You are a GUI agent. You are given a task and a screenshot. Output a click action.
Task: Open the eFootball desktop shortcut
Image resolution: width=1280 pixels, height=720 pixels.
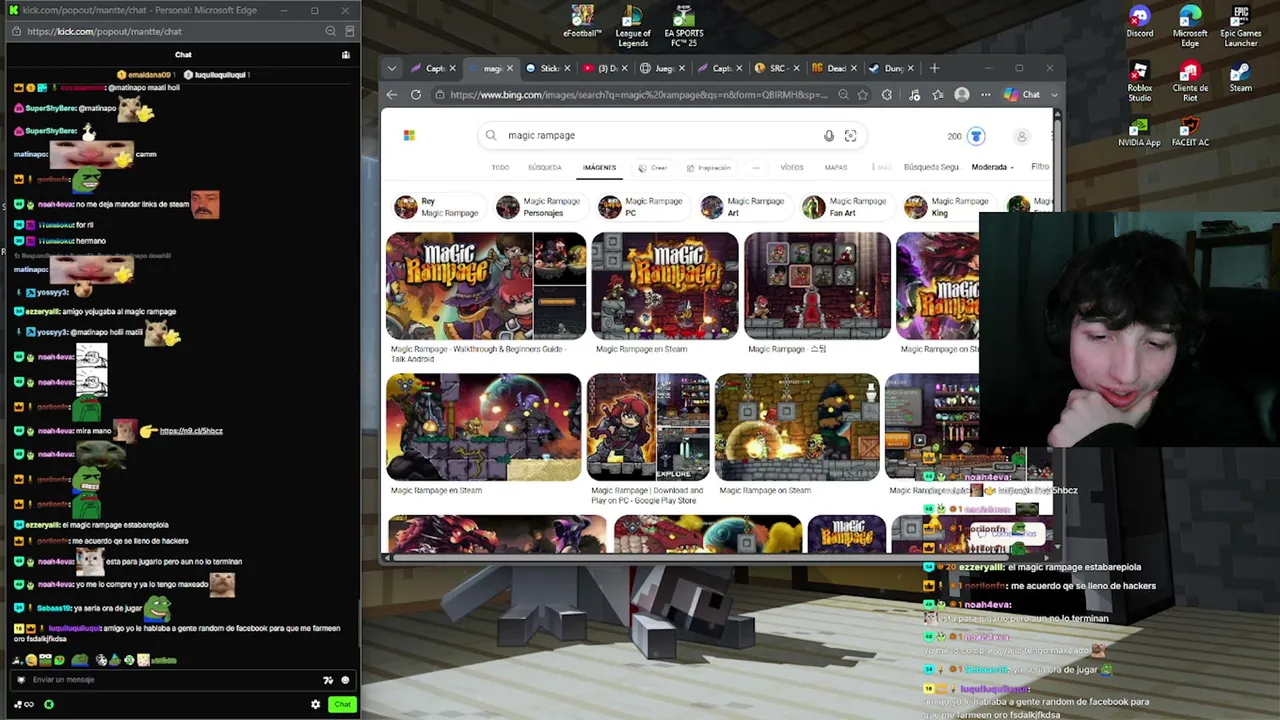(x=582, y=22)
